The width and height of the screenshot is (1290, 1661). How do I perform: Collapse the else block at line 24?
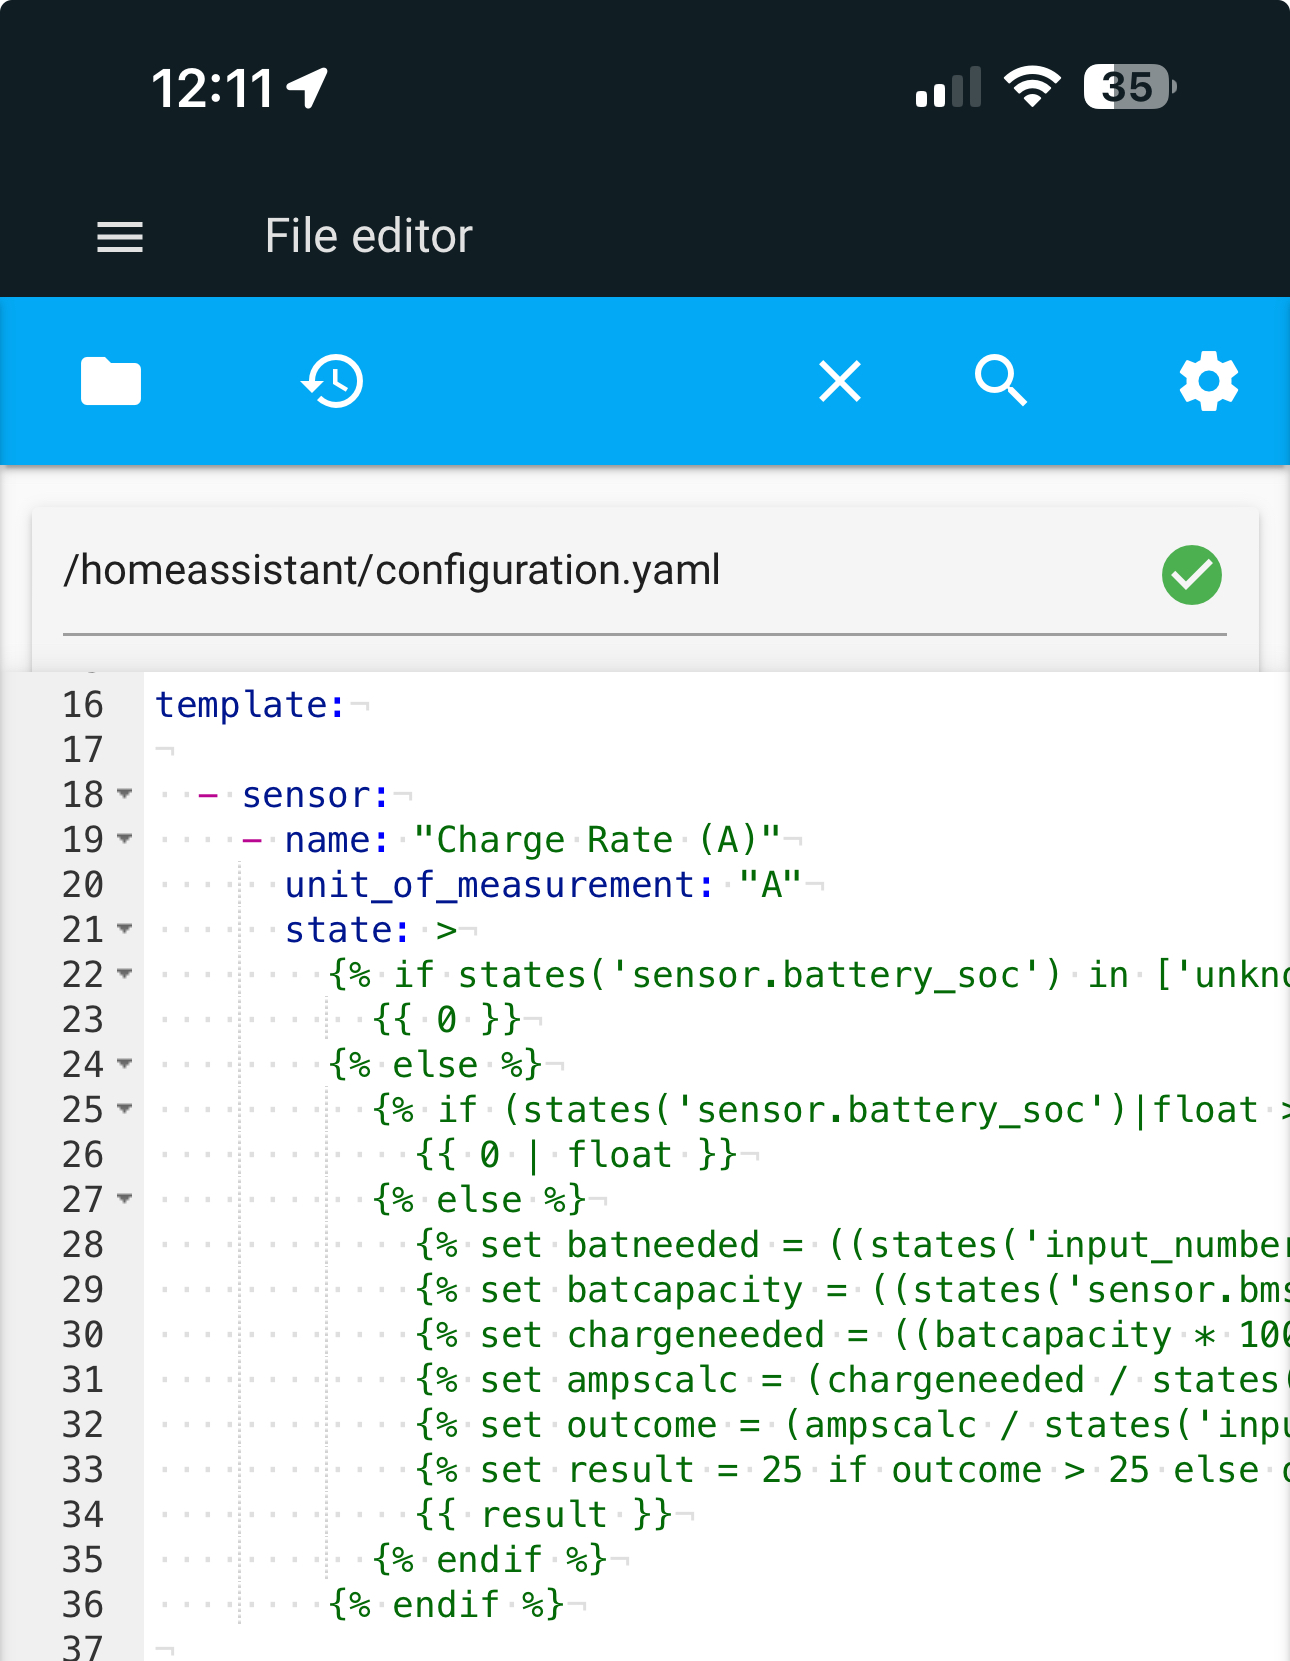click(x=125, y=1064)
